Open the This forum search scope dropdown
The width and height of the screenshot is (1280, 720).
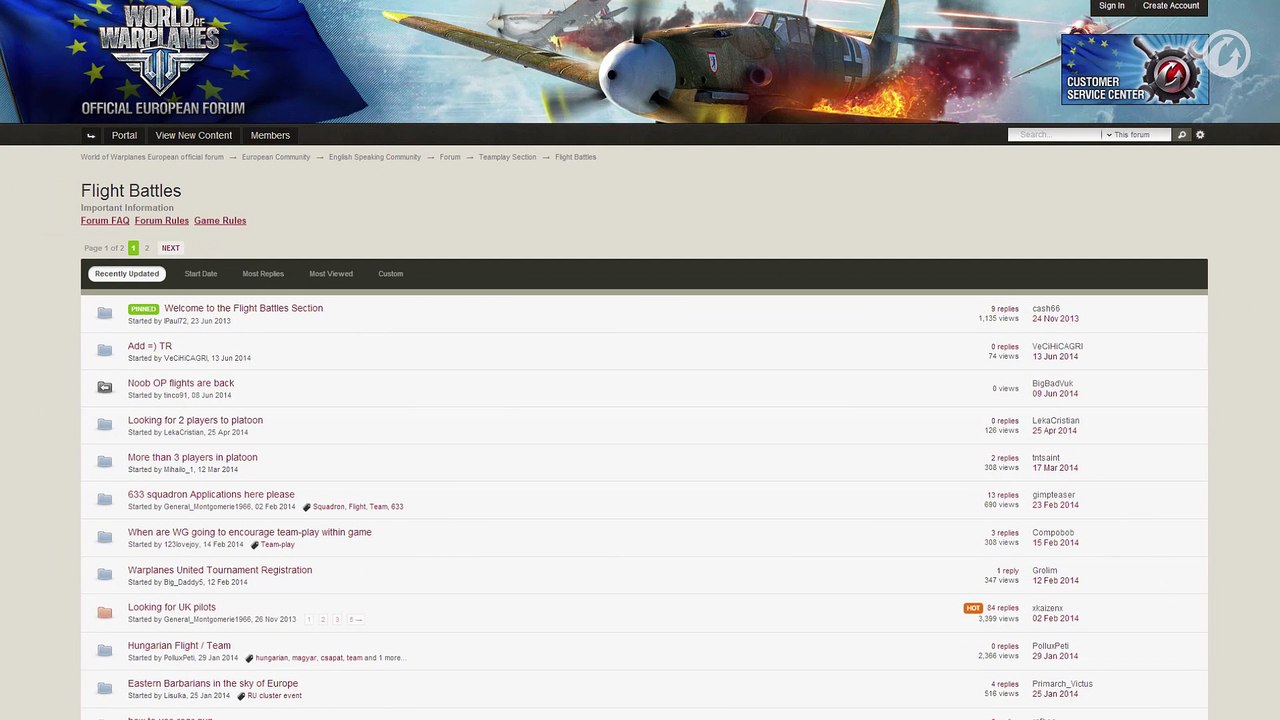coord(1136,134)
